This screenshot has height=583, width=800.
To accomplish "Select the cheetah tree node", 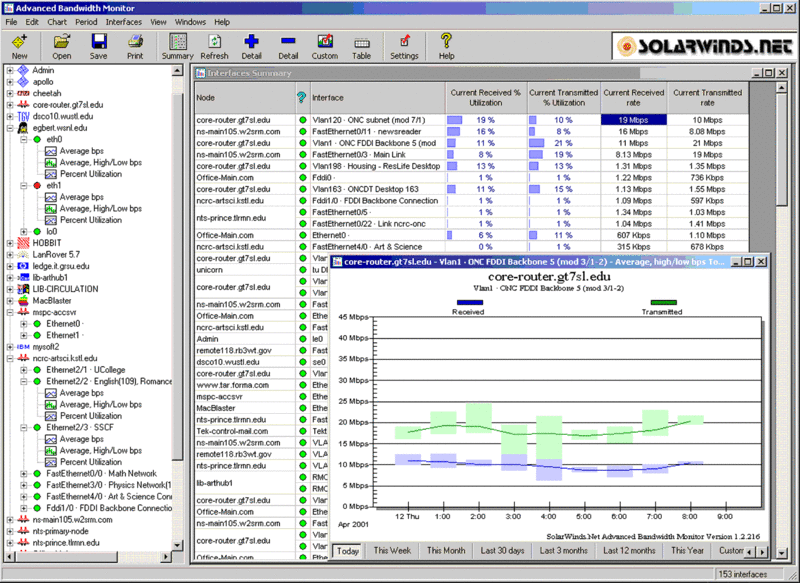I will coord(46,93).
